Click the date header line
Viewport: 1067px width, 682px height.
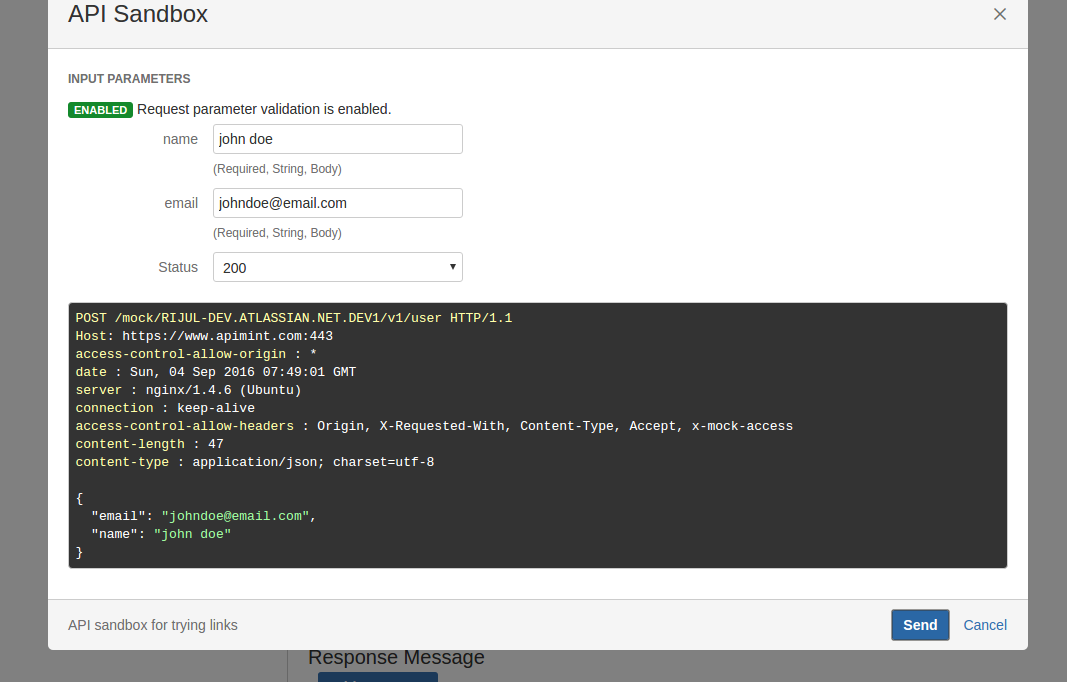(x=216, y=372)
